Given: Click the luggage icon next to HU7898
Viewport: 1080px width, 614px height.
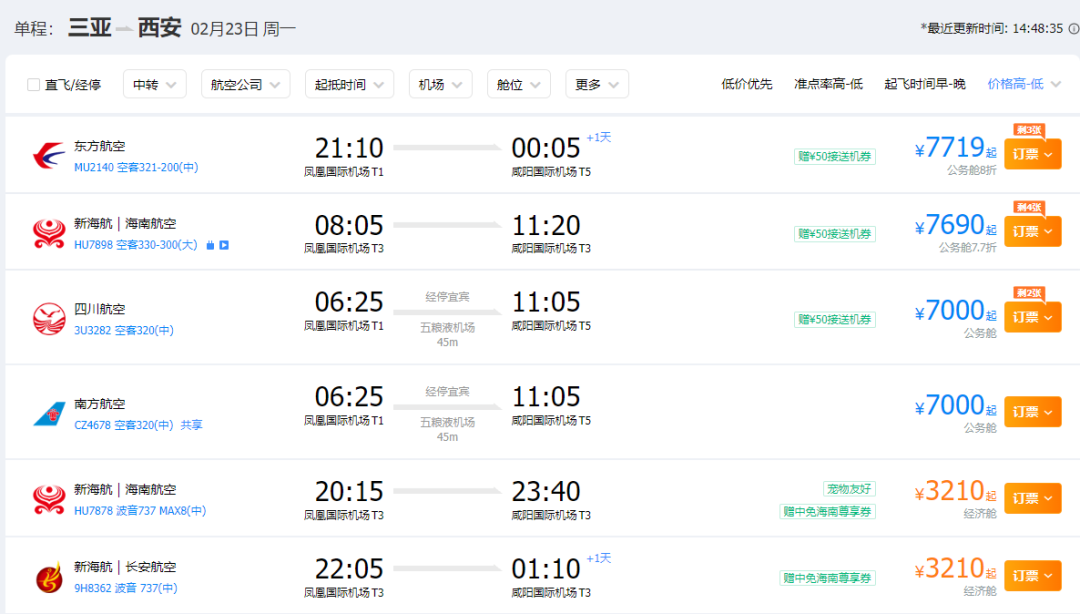Looking at the screenshot, I should click(x=210, y=245).
